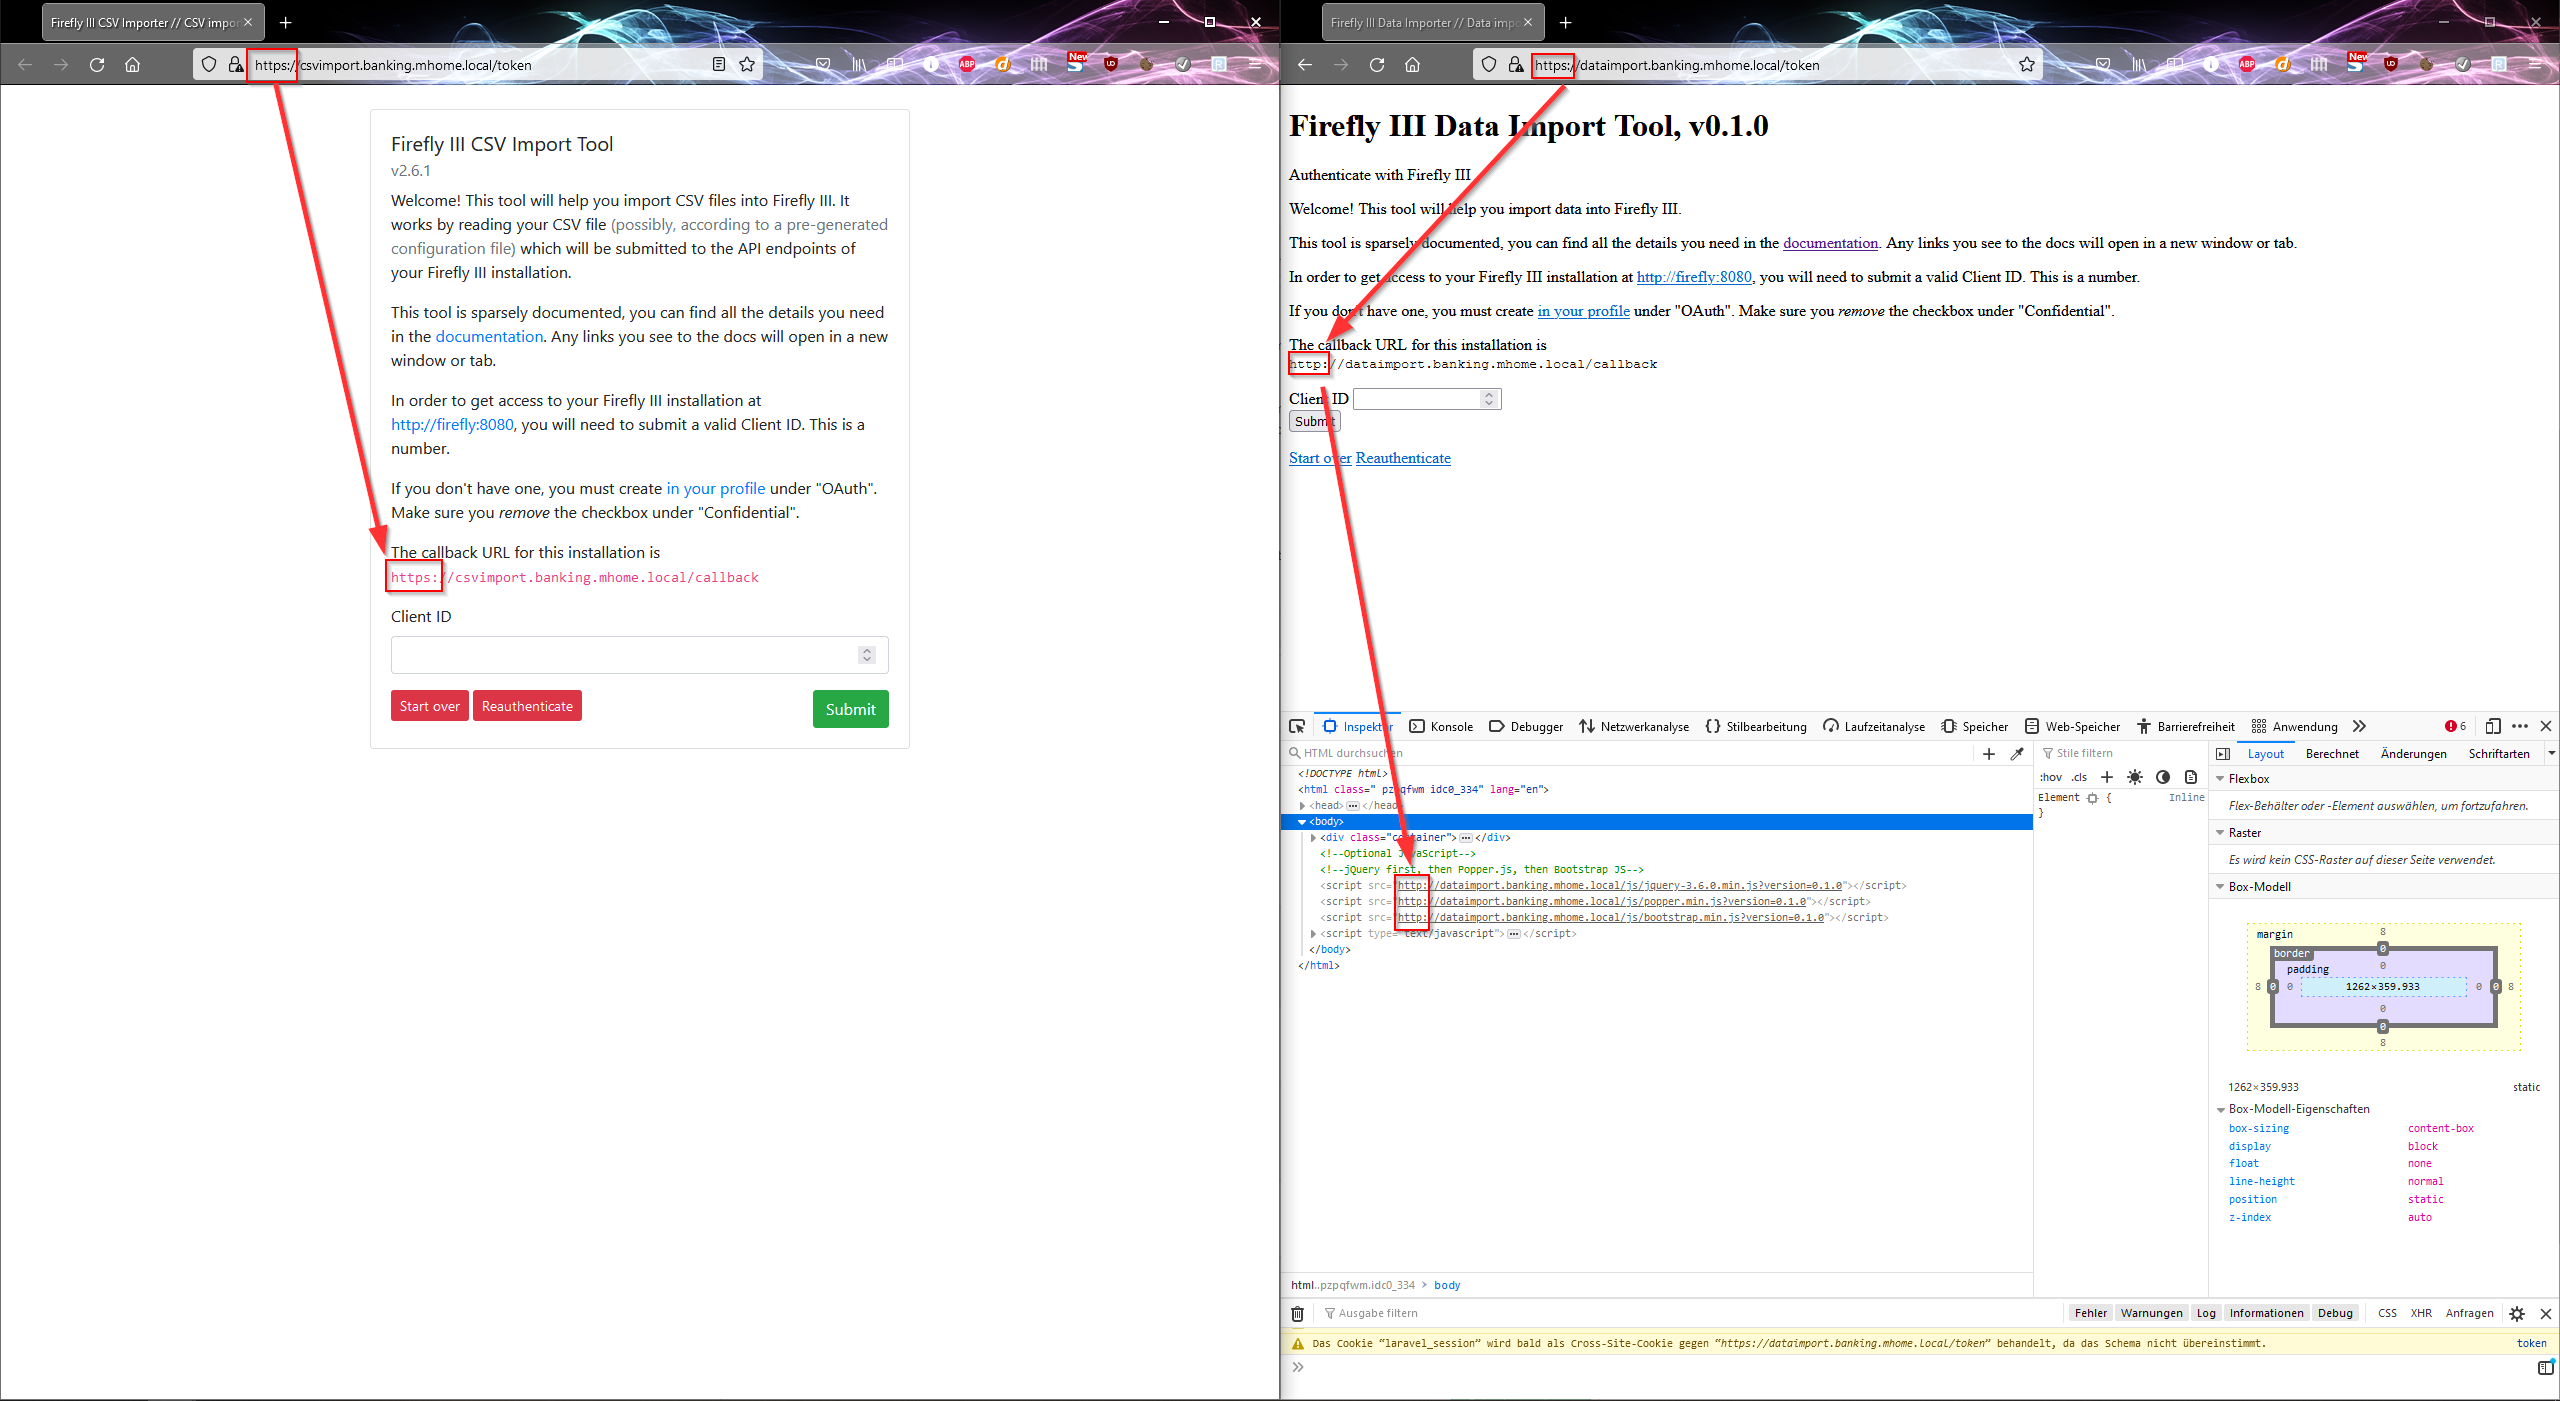2560x1401 pixels.
Task: Open the Firefox application menu
Action: tap(1256, 64)
